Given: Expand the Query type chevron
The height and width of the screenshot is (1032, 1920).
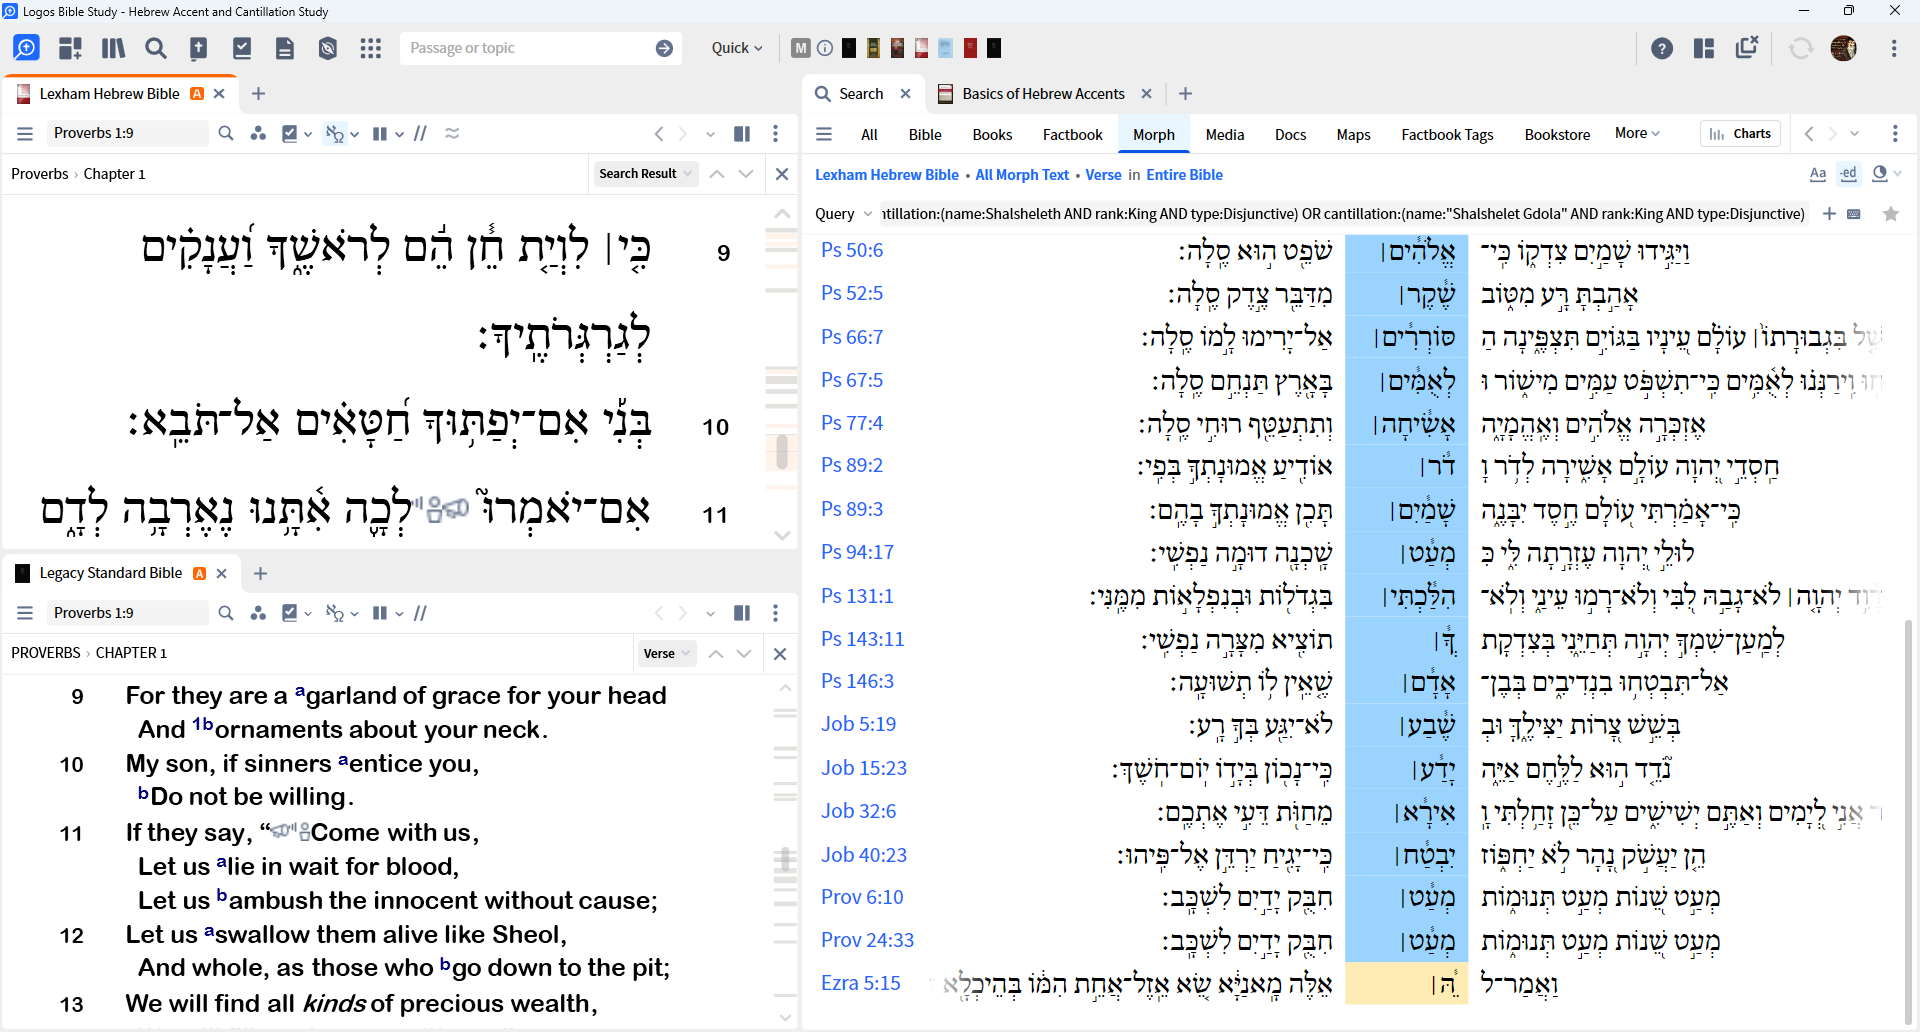Looking at the screenshot, I should pyautogui.click(x=868, y=214).
